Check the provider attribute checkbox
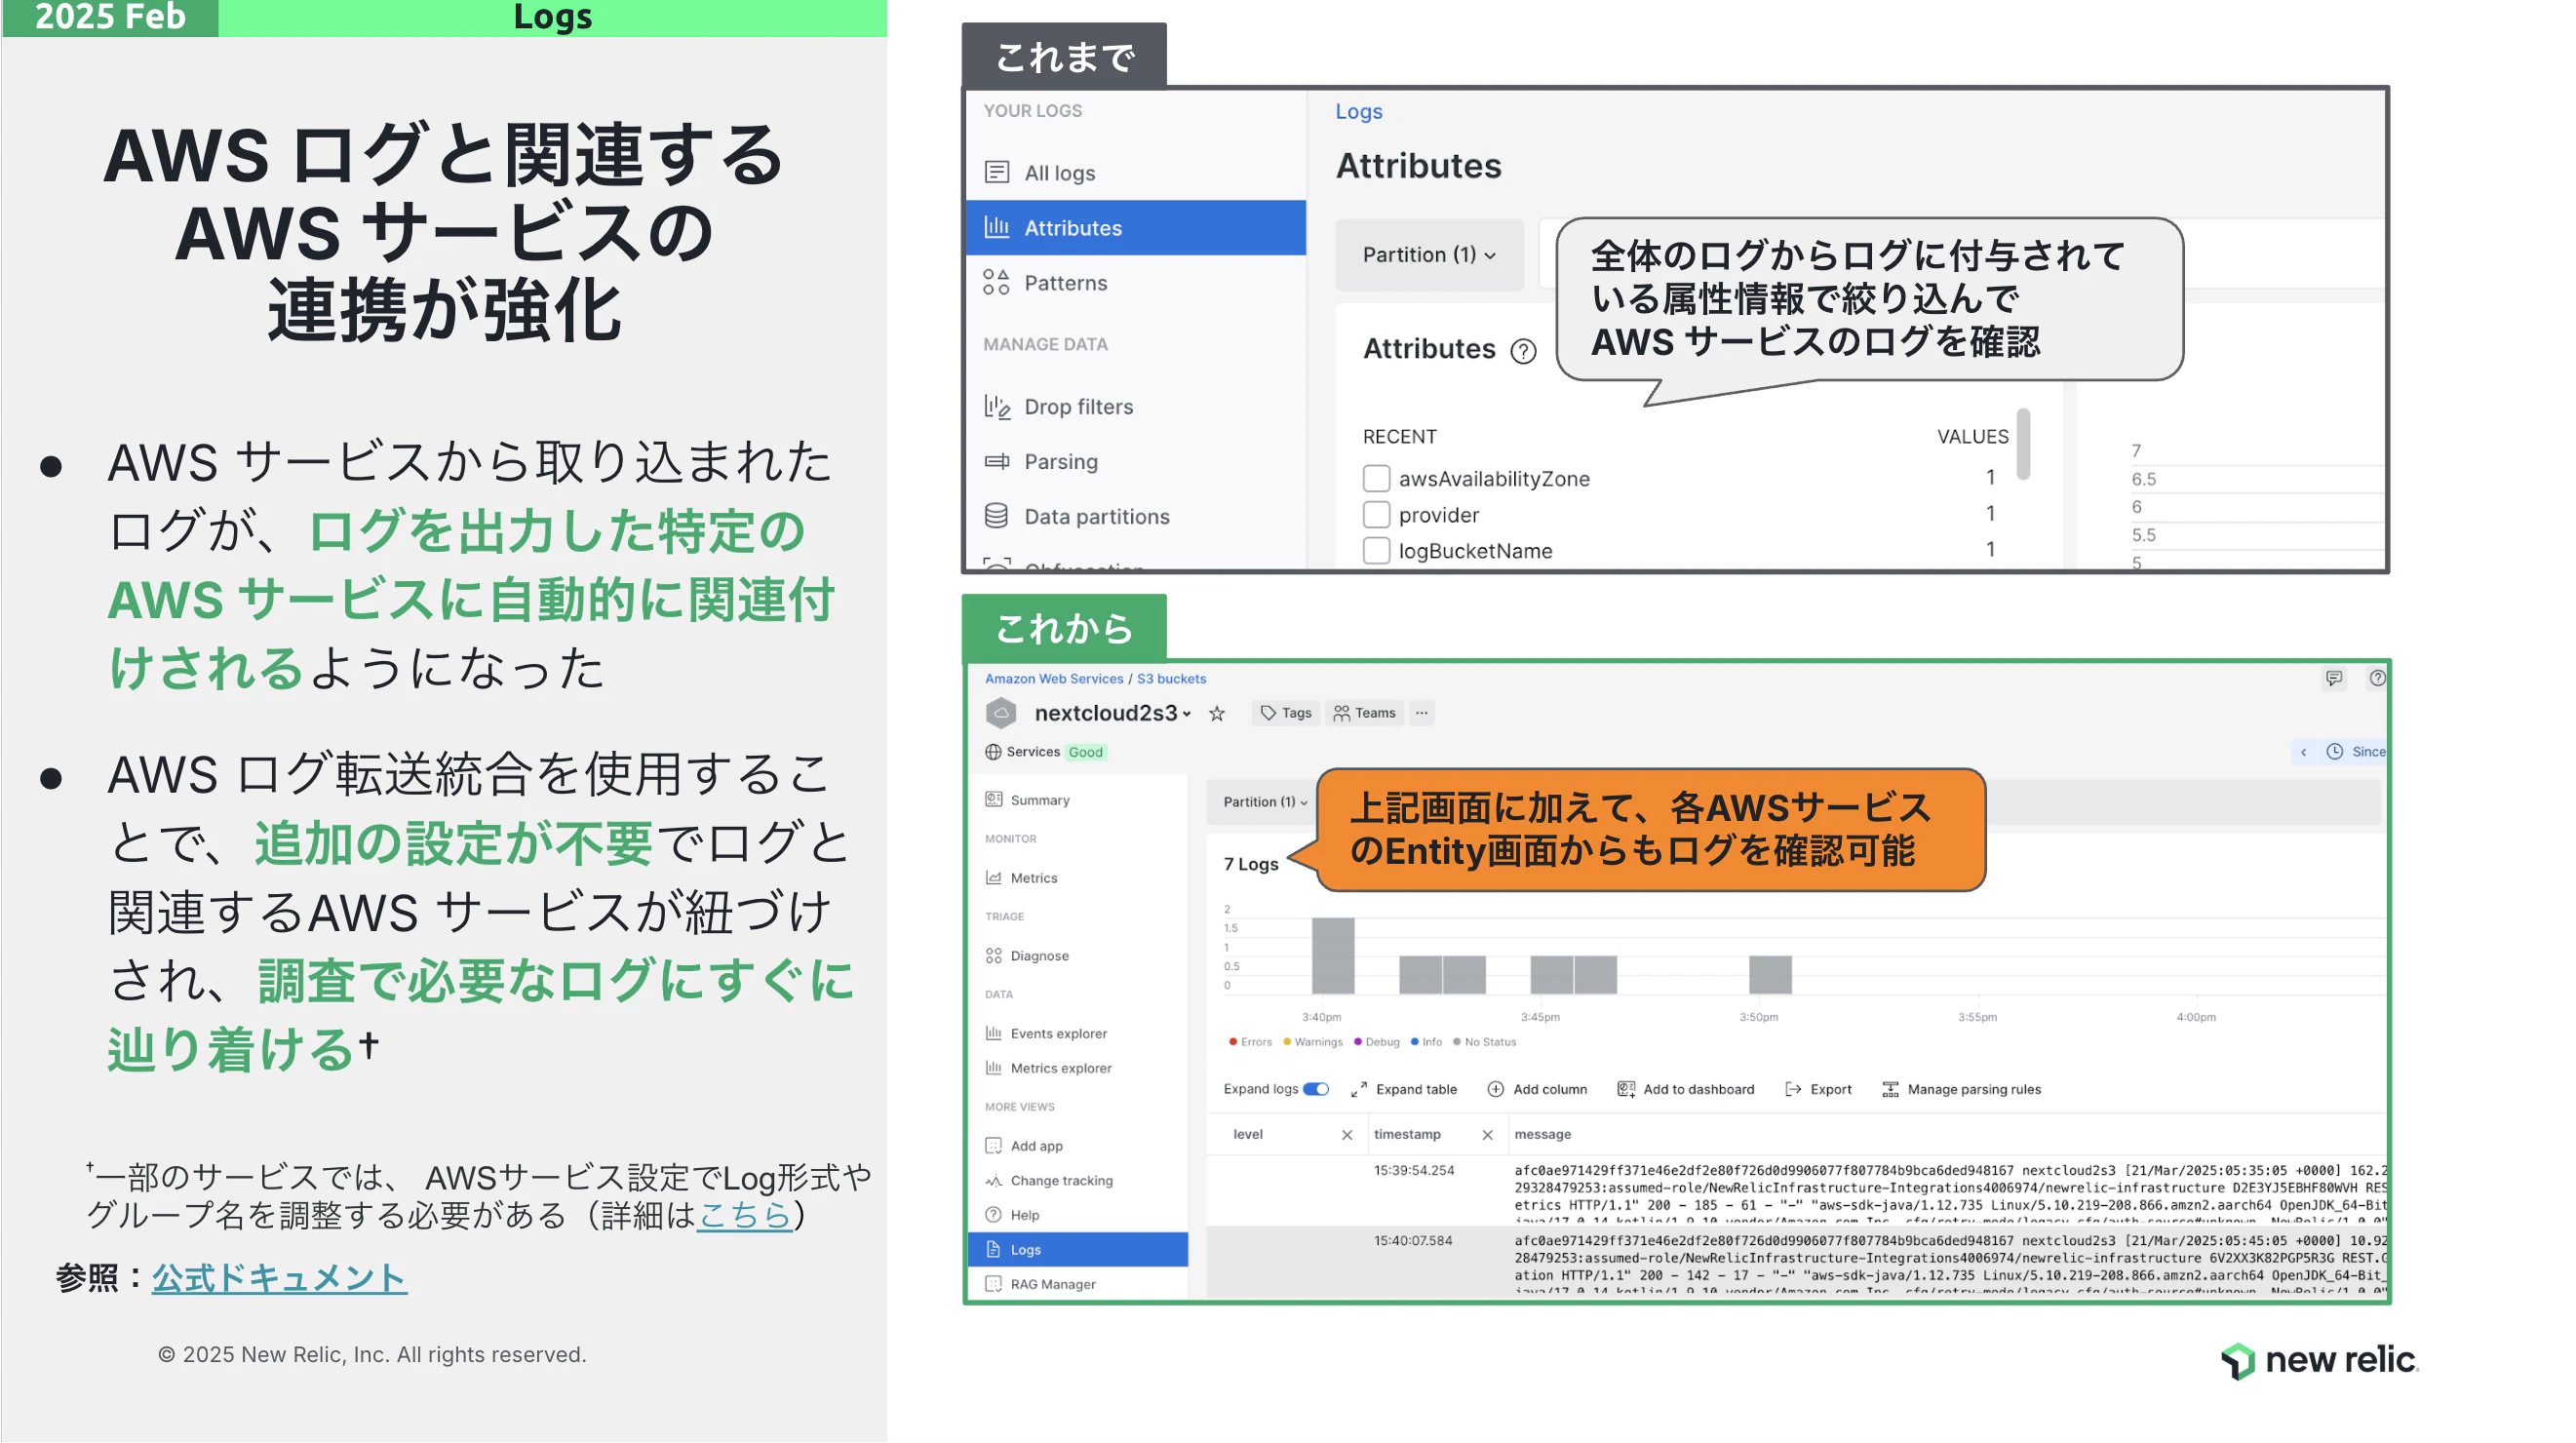 coord(1376,514)
